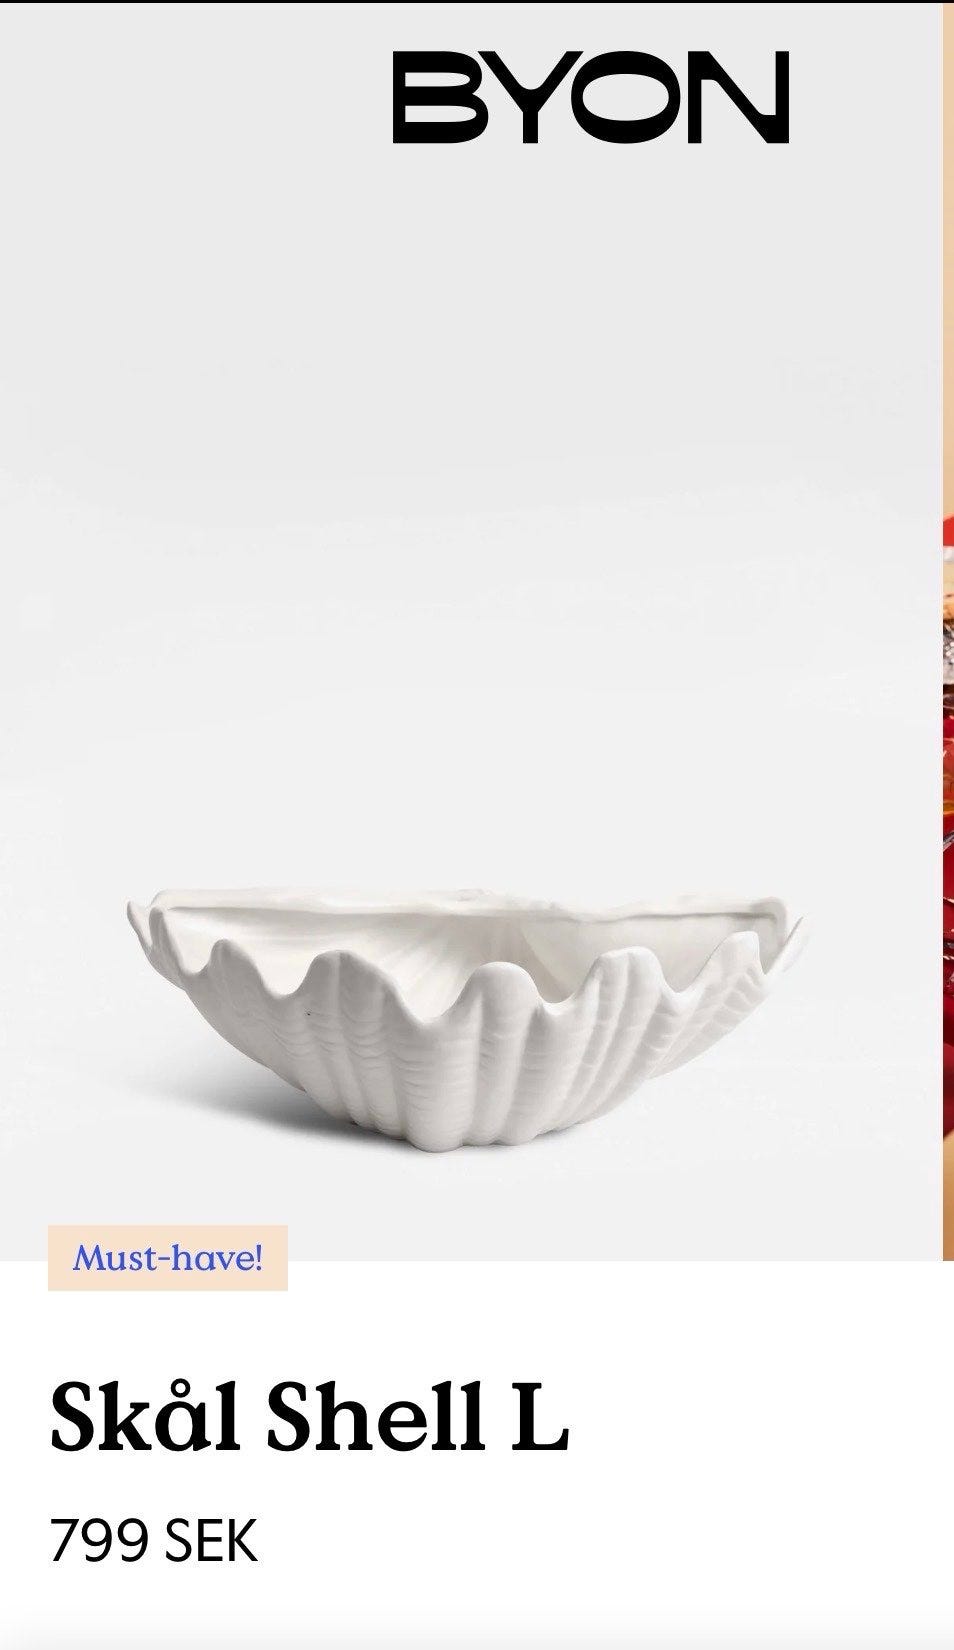The width and height of the screenshot is (954, 1650).
Task: View the next product image at right edge
Action: [948, 630]
